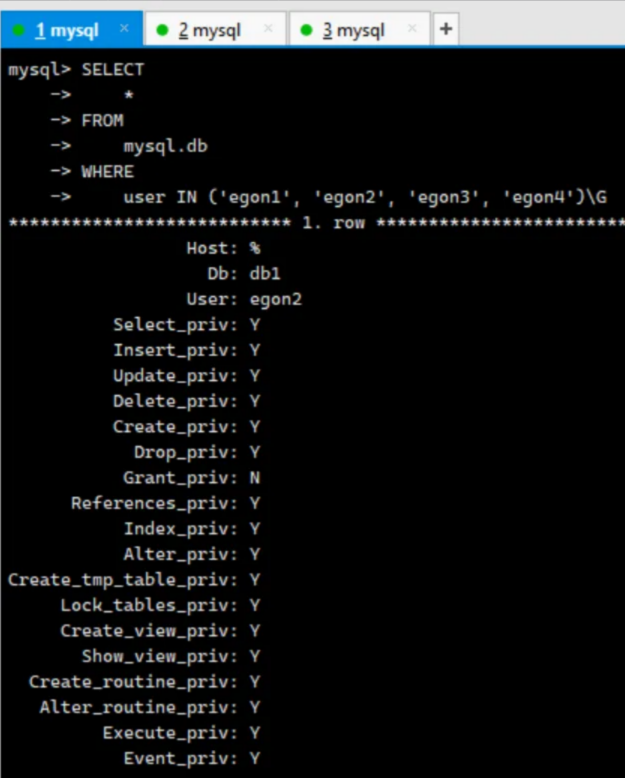The height and width of the screenshot is (778, 625).
Task: Click the Create_tmp_table_priv field label
Action: pos(123,580)
